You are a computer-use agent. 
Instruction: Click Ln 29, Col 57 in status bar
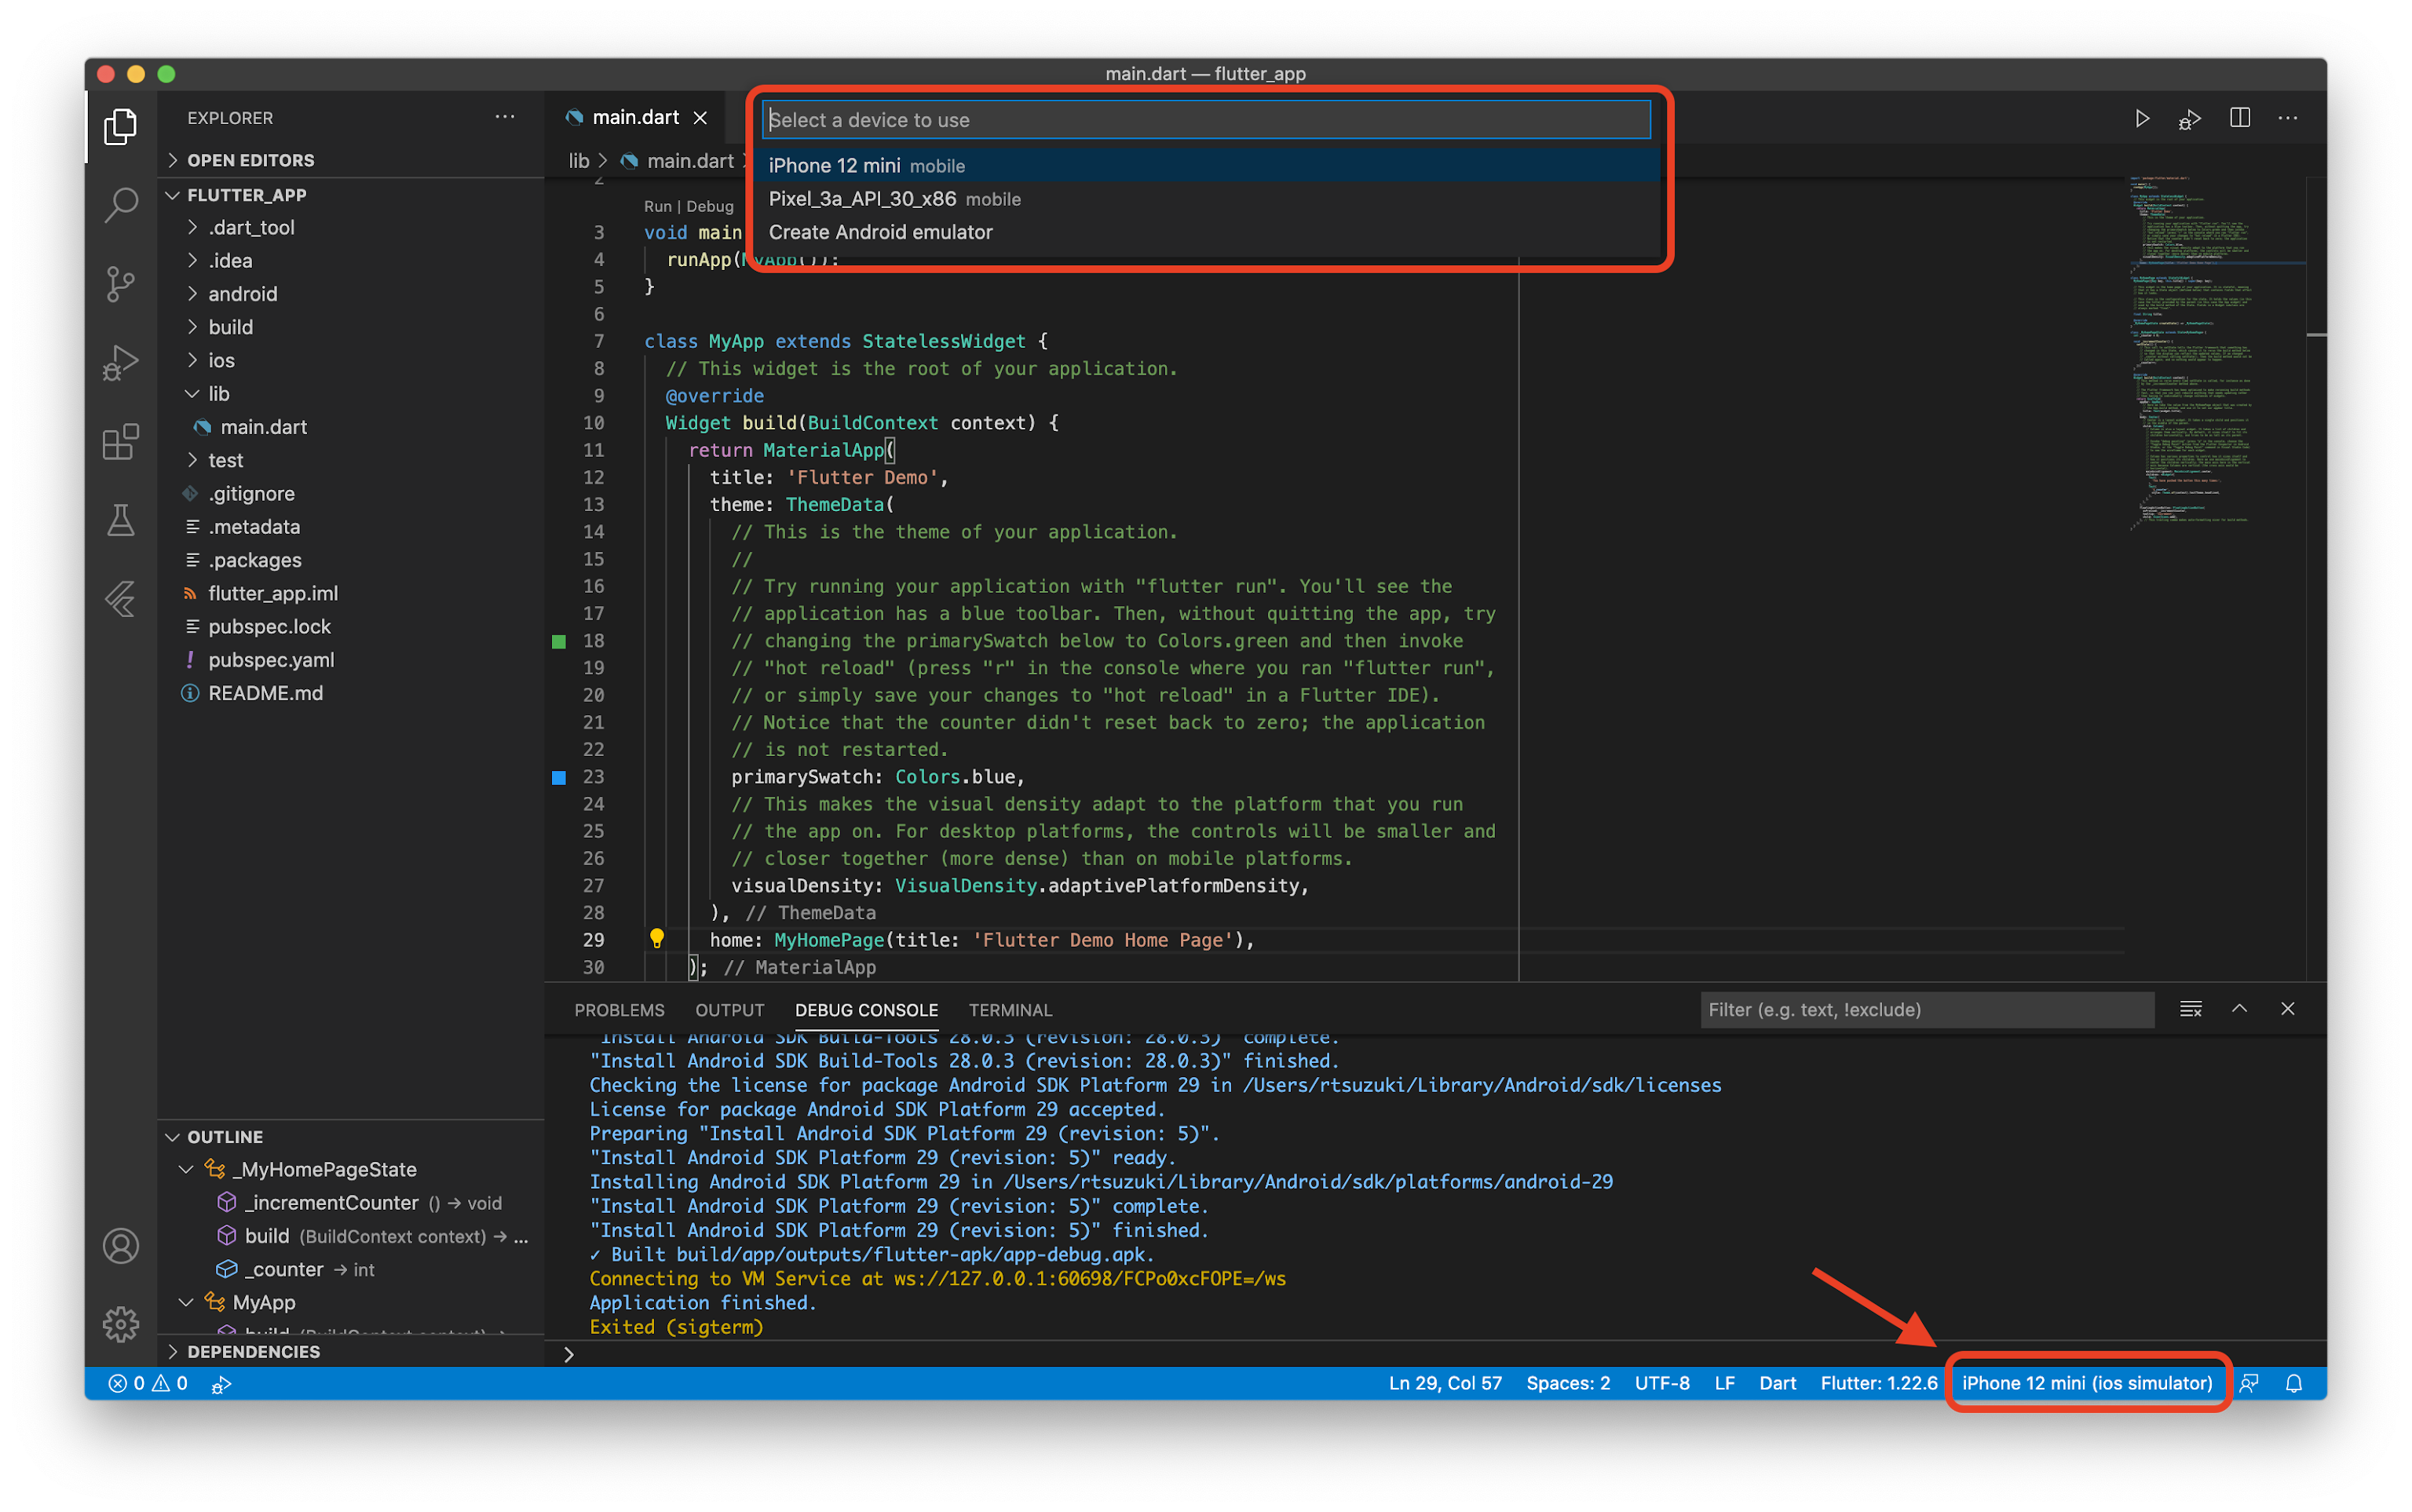coord(1445,1383)
